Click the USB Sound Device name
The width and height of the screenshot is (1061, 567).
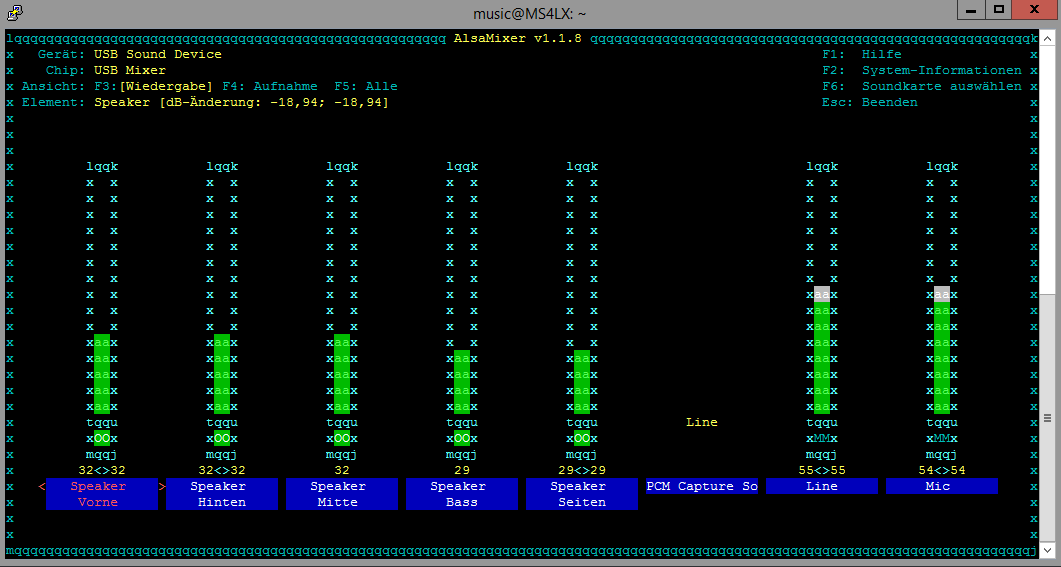[x=158, y=54]
